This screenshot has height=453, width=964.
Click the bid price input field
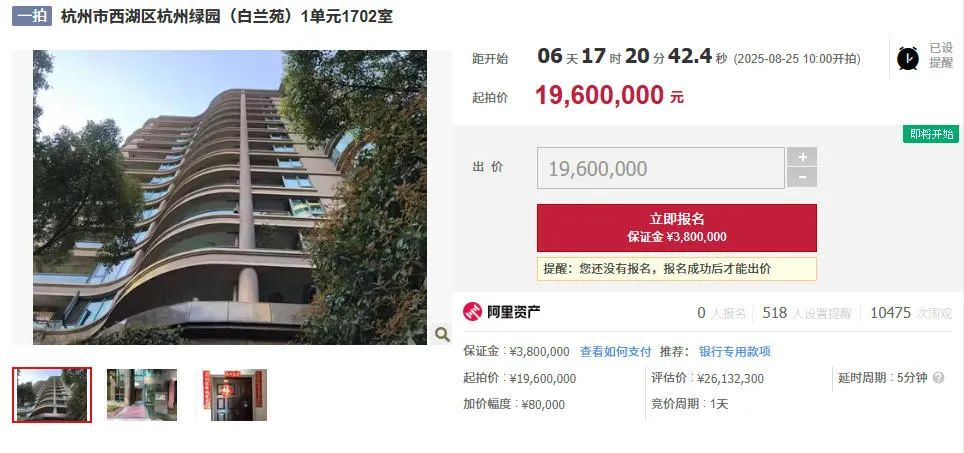(x=661, y=168)
